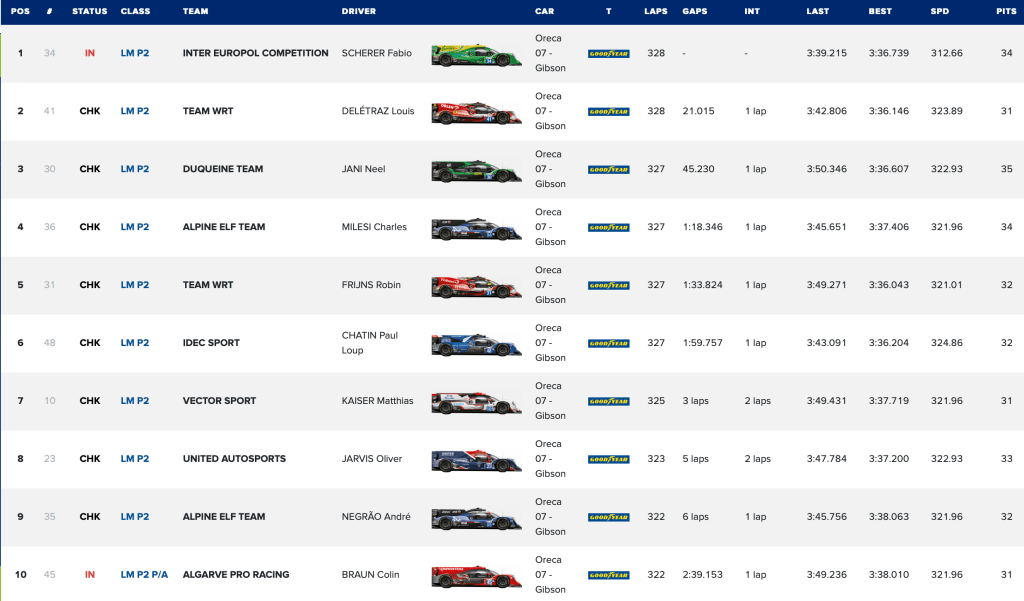
Task: Open LM P2 class link for Inter Europol
Action: (x=135, y=53)
